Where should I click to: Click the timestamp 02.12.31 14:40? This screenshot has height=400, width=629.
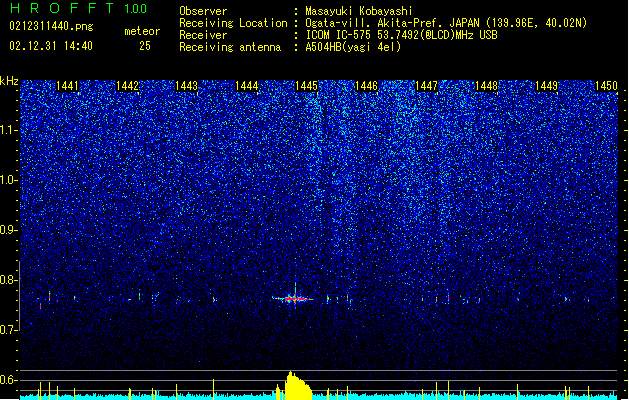(51, 46)
